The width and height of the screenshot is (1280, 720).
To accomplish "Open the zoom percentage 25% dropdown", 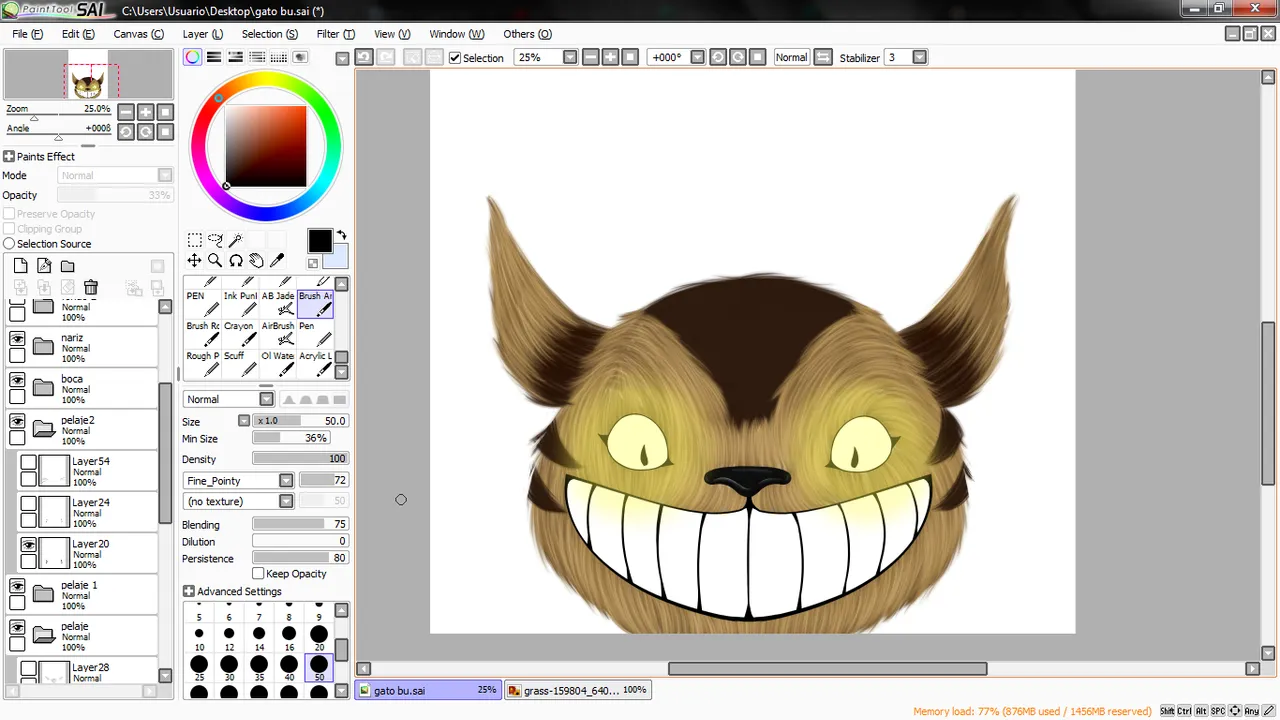I will click(570, 57).
